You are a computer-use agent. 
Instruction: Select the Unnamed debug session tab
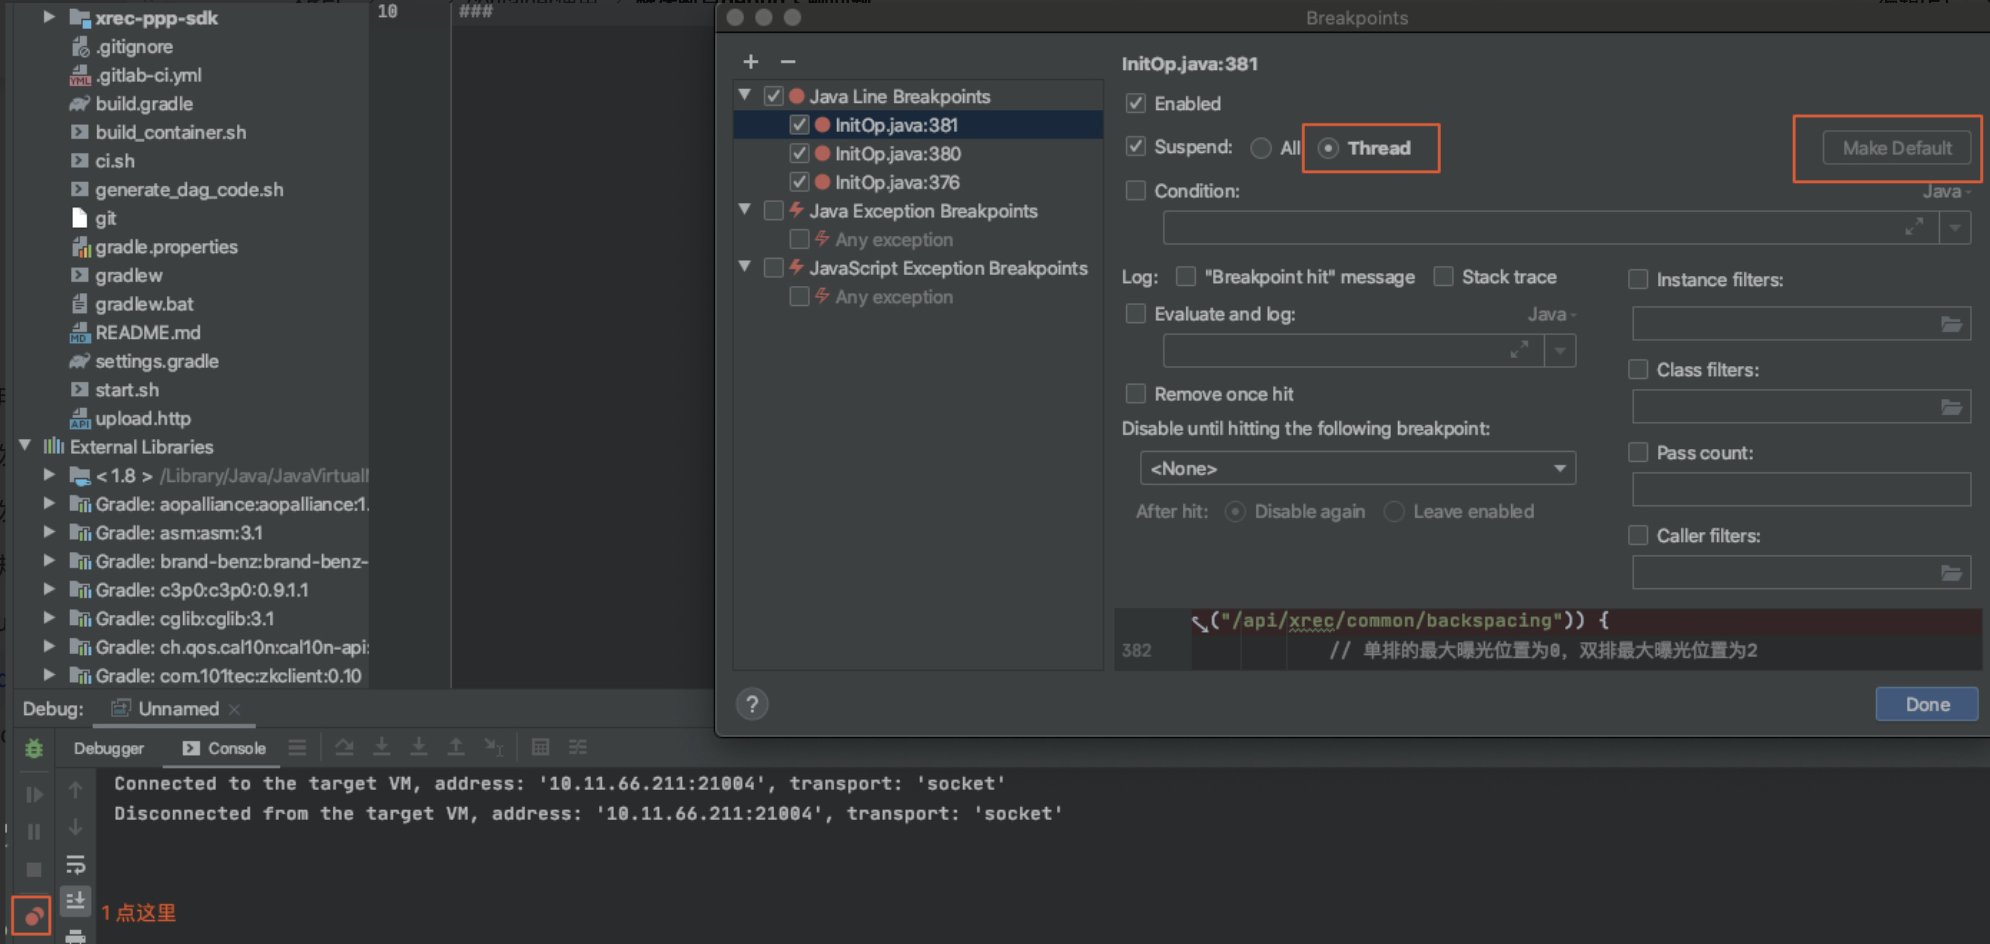click(178, 708)
